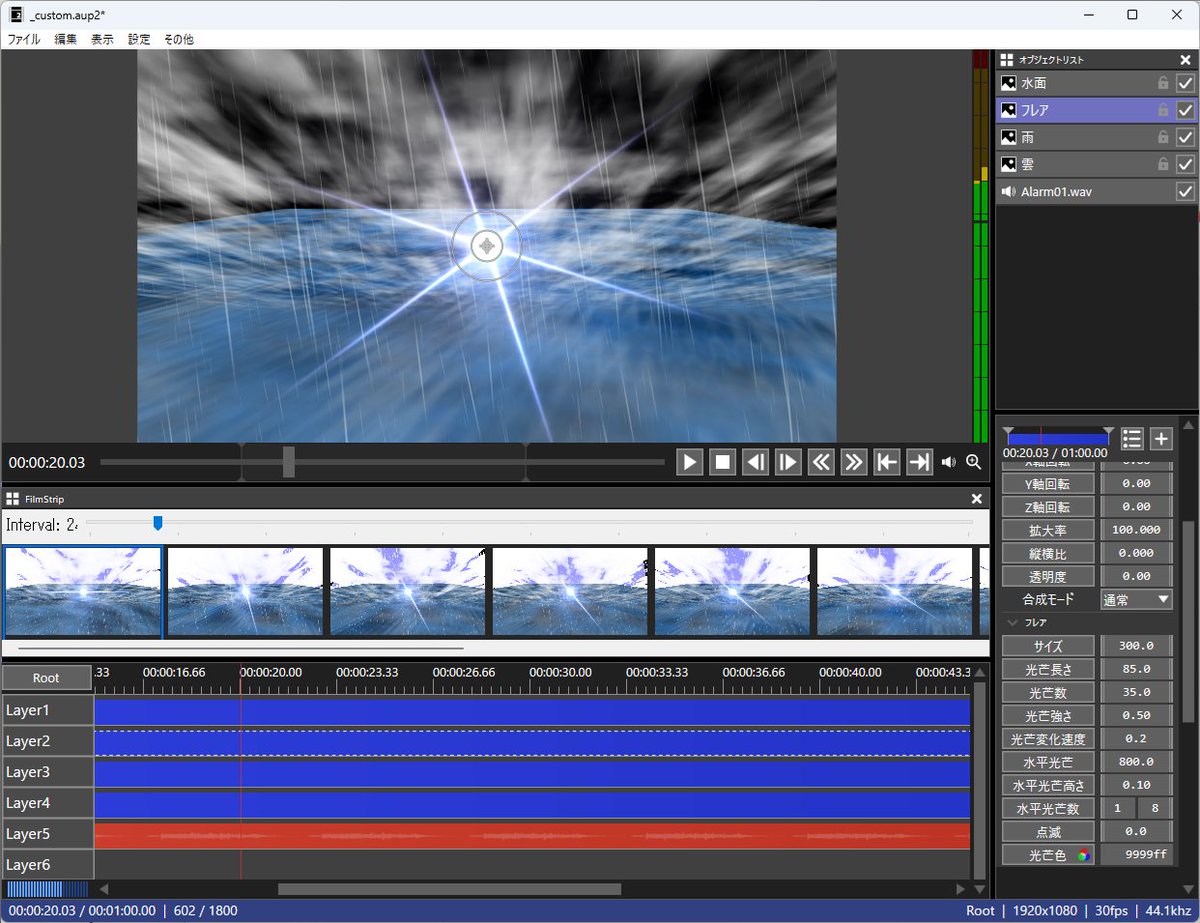Toggle the lock on the フレア object
Viewport: 1200px width, 923px height.
pos(1163,110)
